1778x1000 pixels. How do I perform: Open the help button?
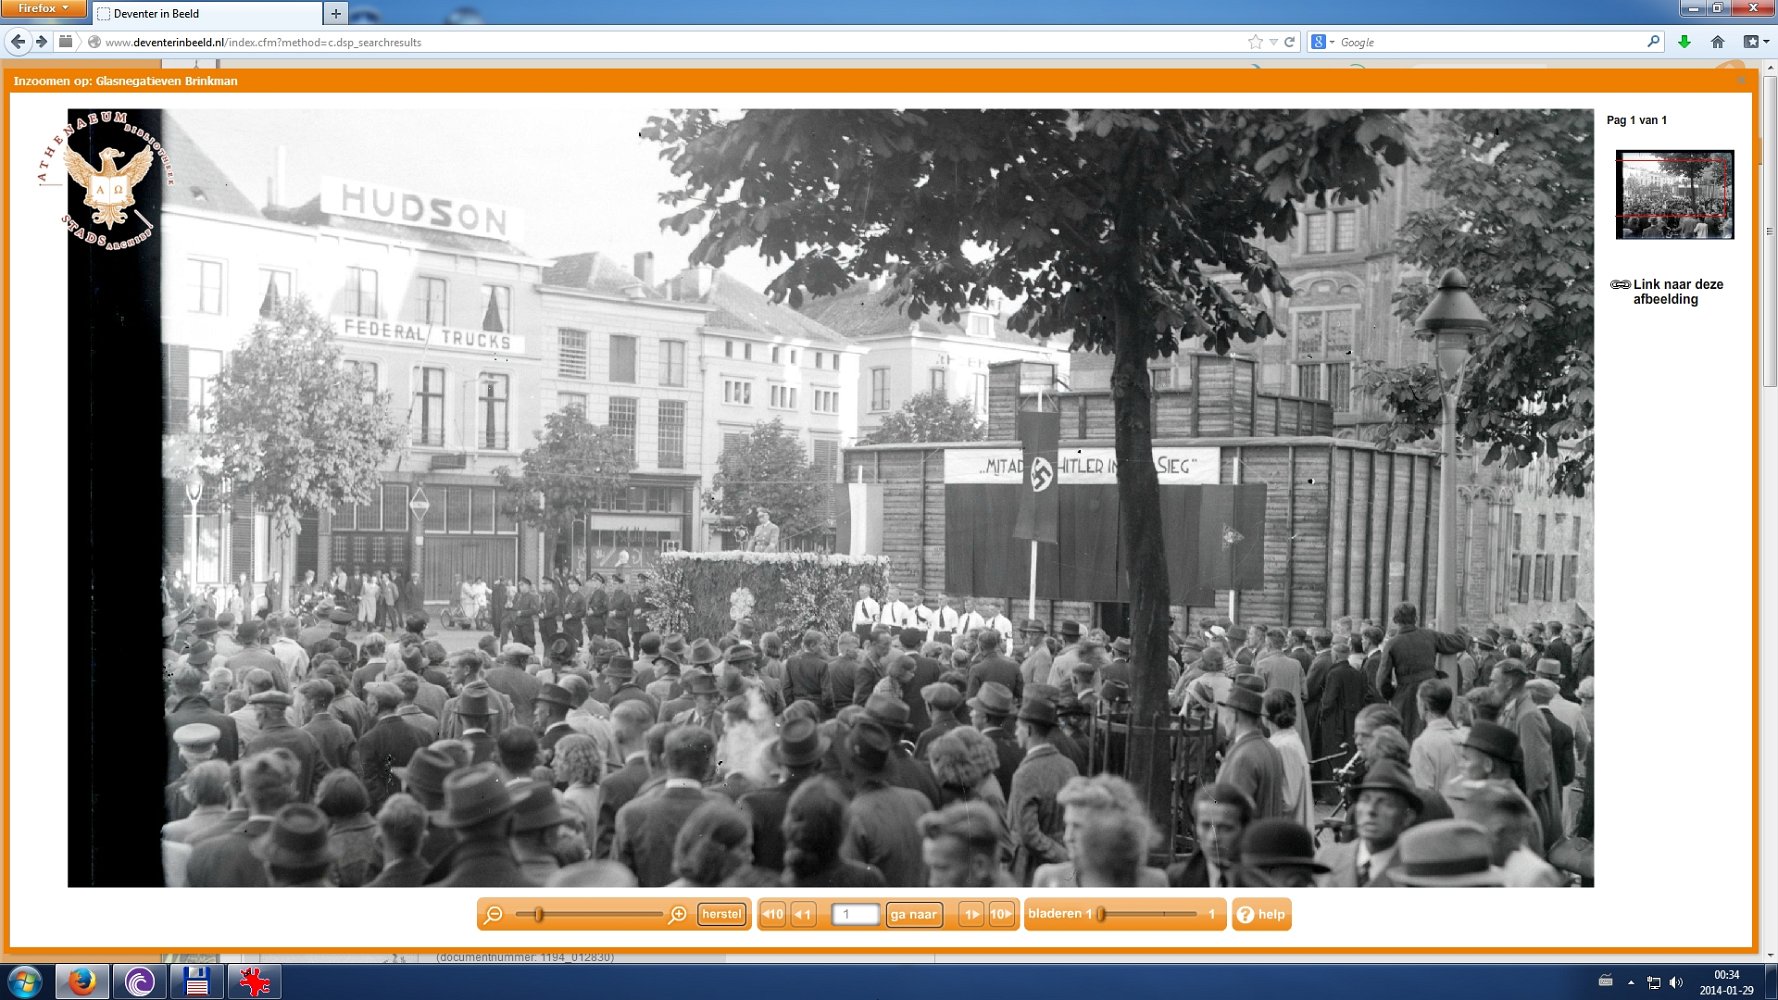coord(1261,914)
